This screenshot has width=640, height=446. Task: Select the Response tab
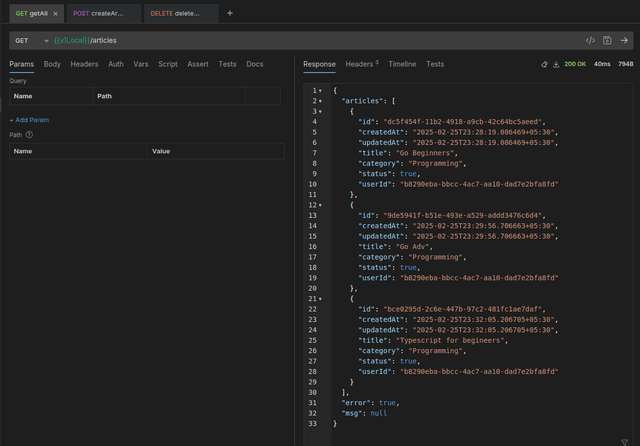click(x=319, y=64)
